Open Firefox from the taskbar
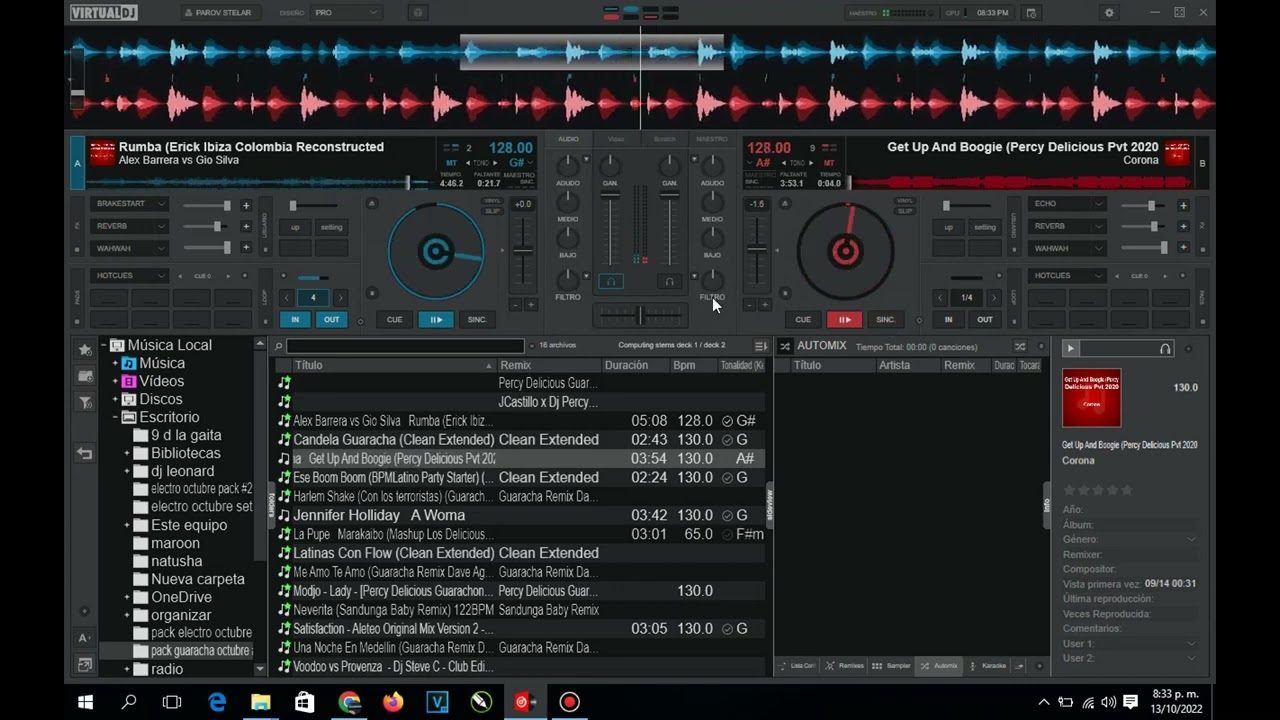The width and height of the screenshot is (1280, 720). click(393, 702)
